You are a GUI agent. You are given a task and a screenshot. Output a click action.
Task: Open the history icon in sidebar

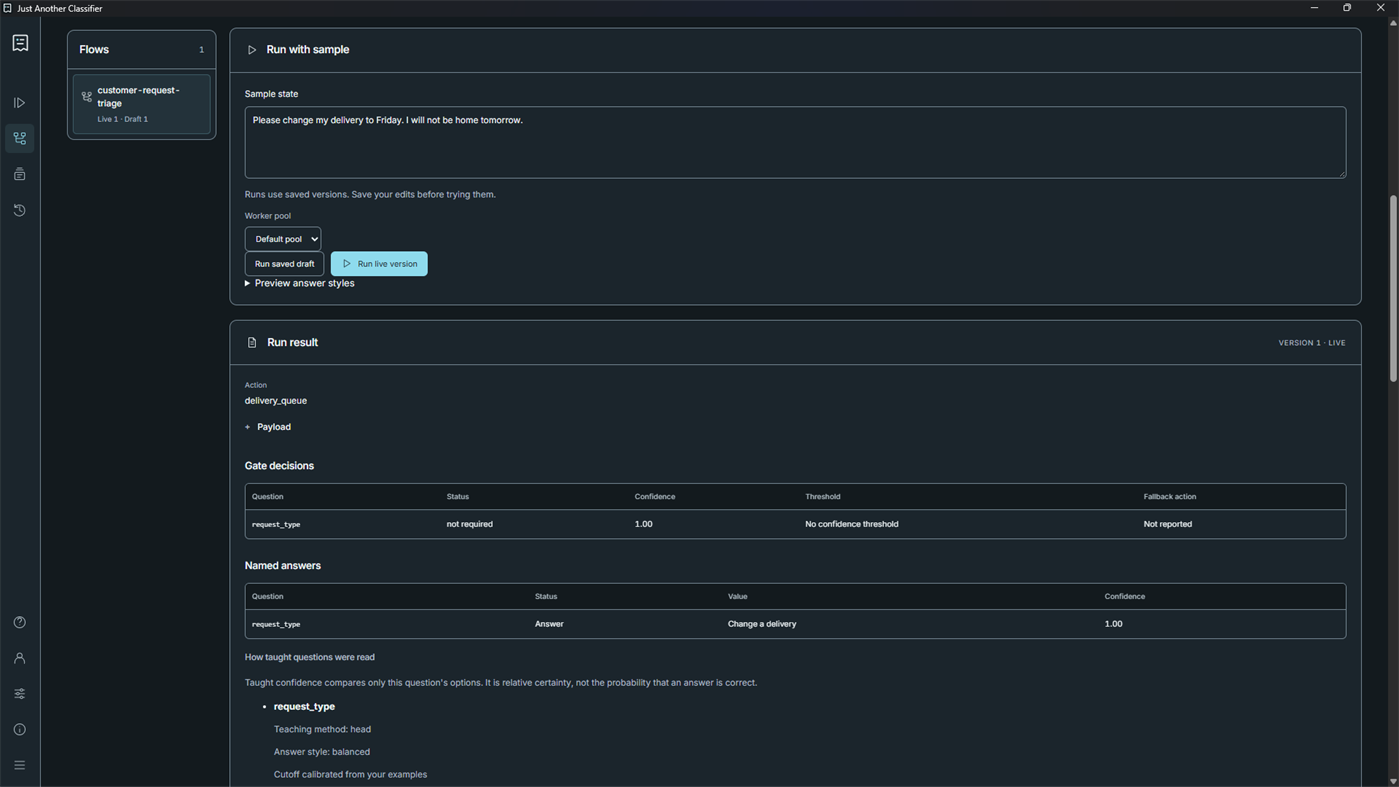pos(19,210)
